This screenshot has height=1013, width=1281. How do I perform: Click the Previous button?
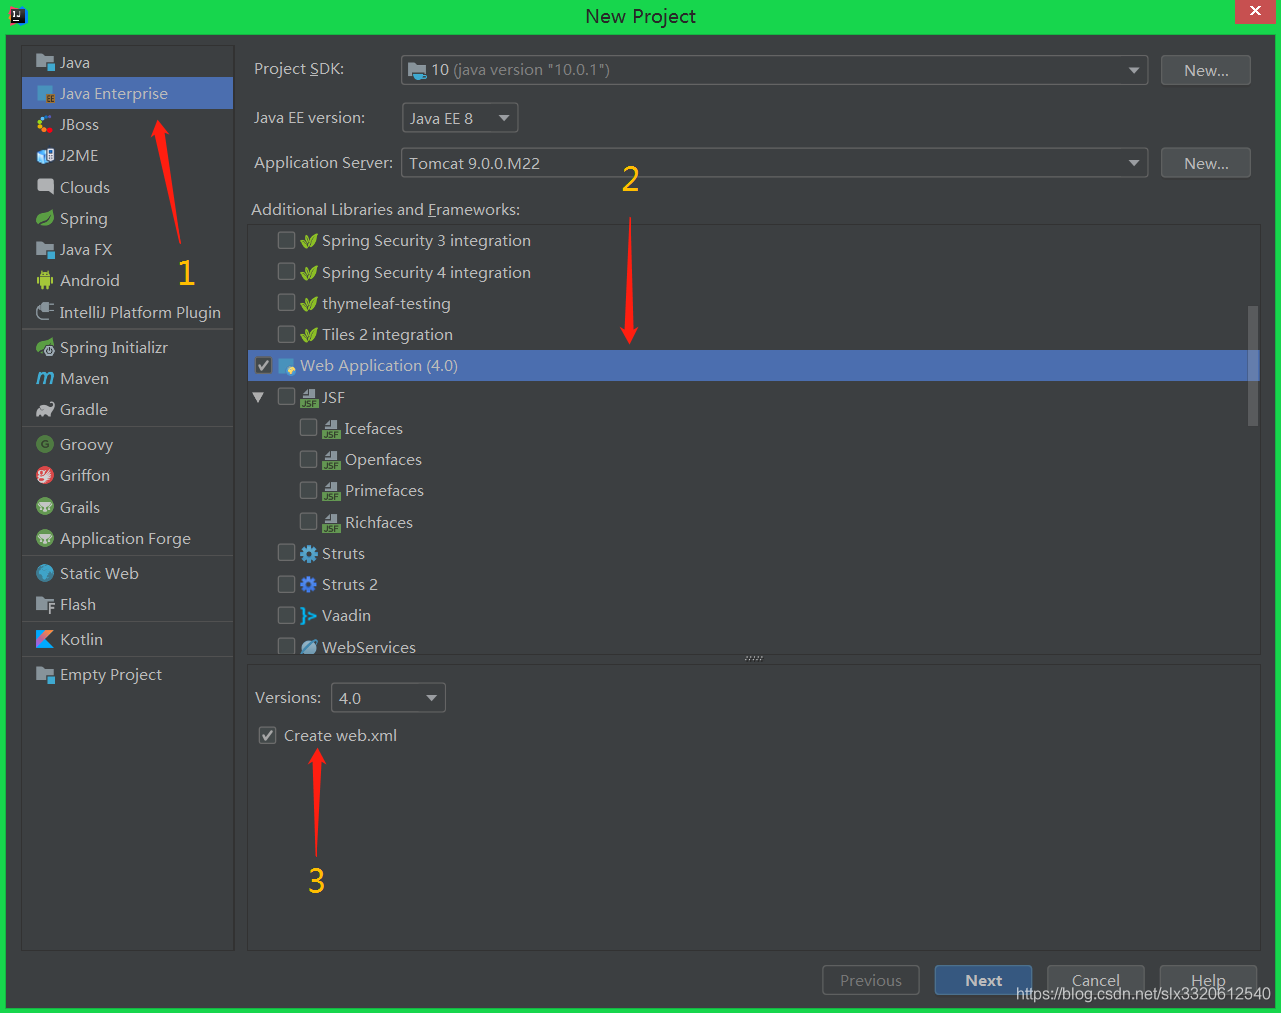(871, 980)
